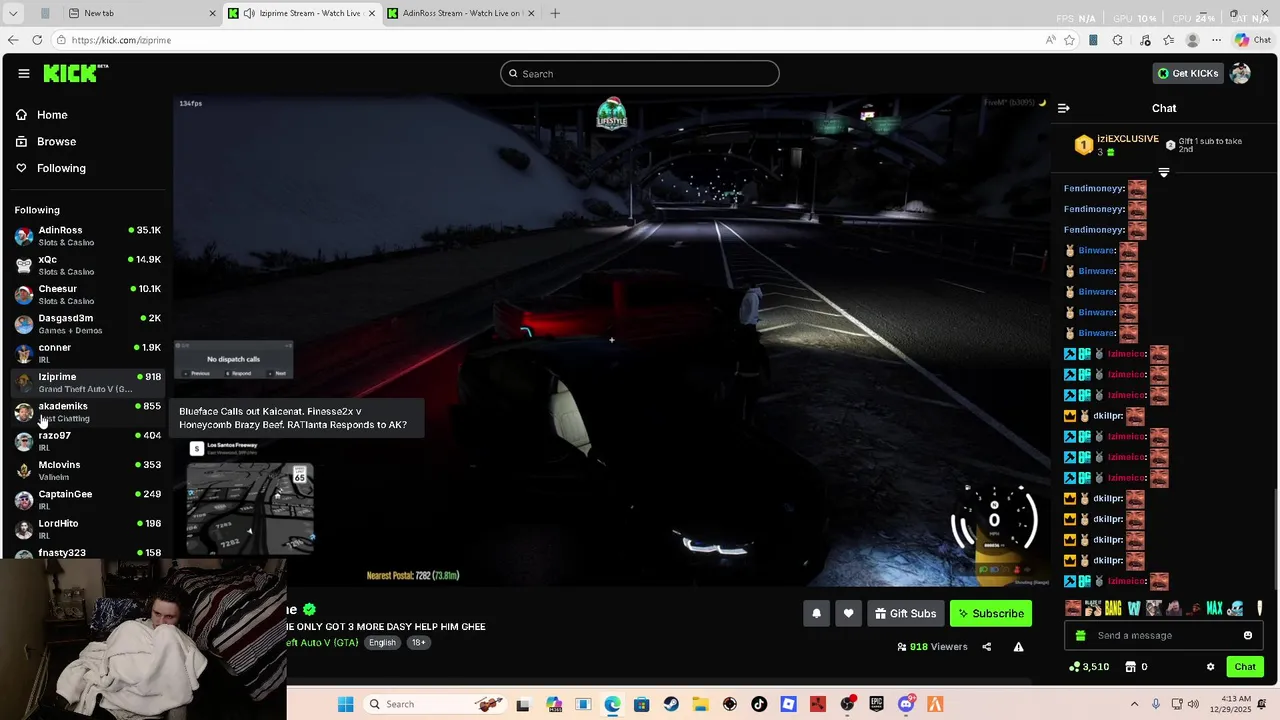Expand the pinned leaderboard chevron in chat
The image size is (1280, 720).
click(1163, 172)
